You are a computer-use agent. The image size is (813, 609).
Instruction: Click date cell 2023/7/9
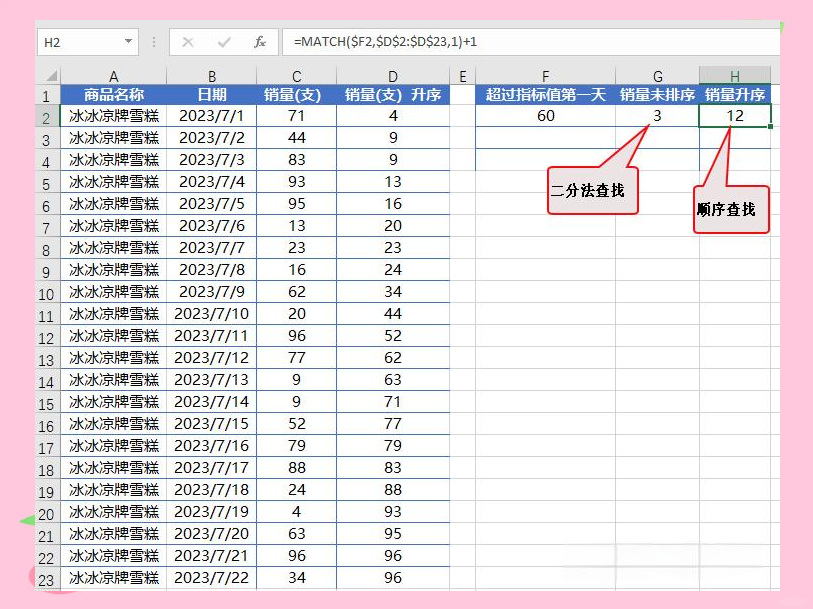click(212, 292)
